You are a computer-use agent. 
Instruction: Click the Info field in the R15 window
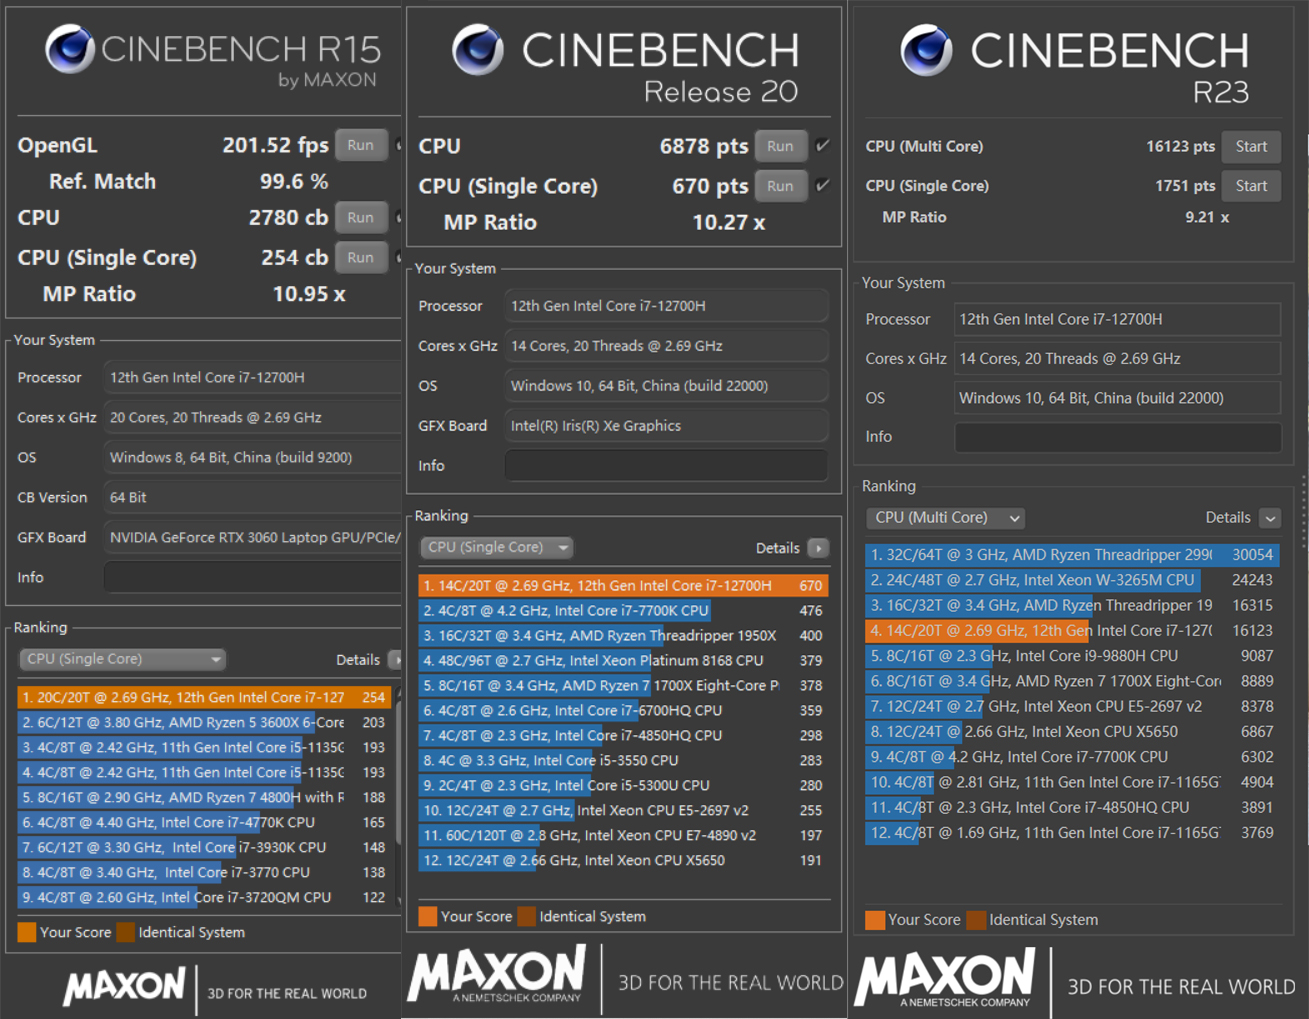pos(253,577)
